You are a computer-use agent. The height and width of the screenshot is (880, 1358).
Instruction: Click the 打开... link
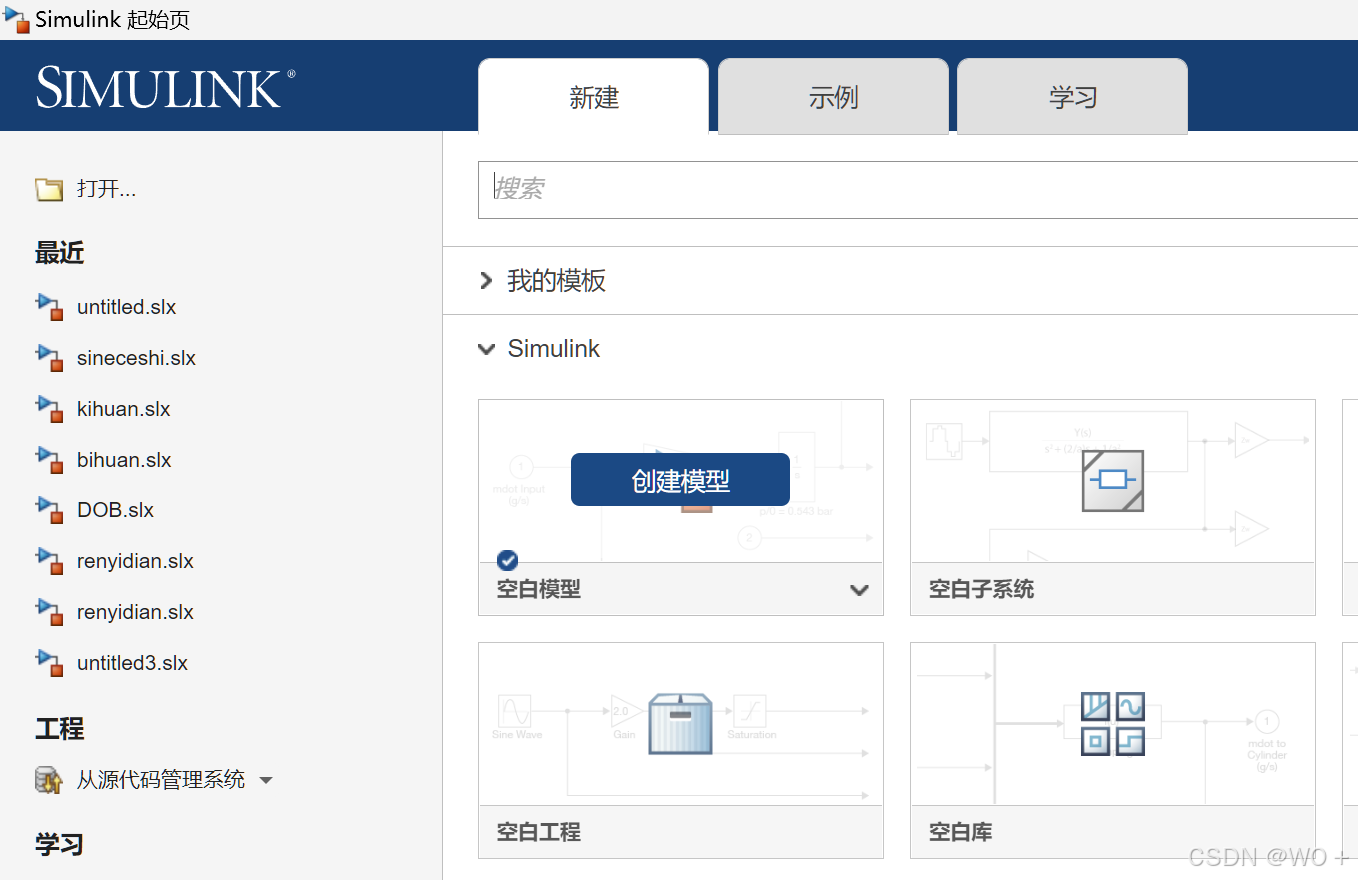click(106, 189)
